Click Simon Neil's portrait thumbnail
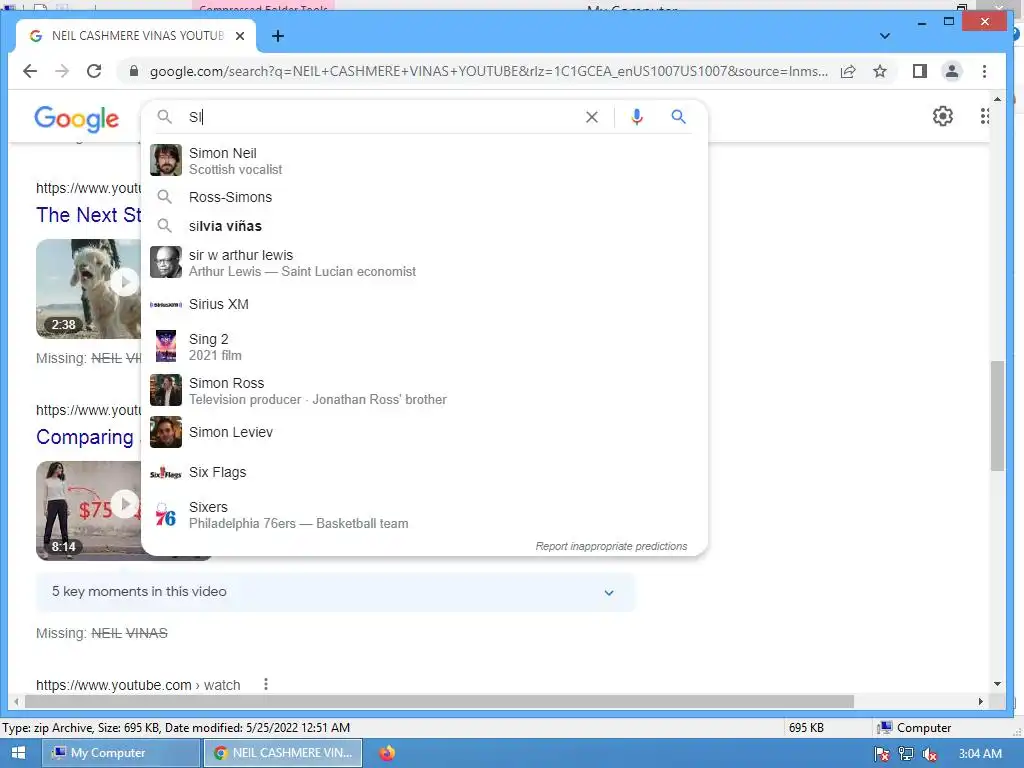Viewport: 1024px width, 768px height. 166,161
